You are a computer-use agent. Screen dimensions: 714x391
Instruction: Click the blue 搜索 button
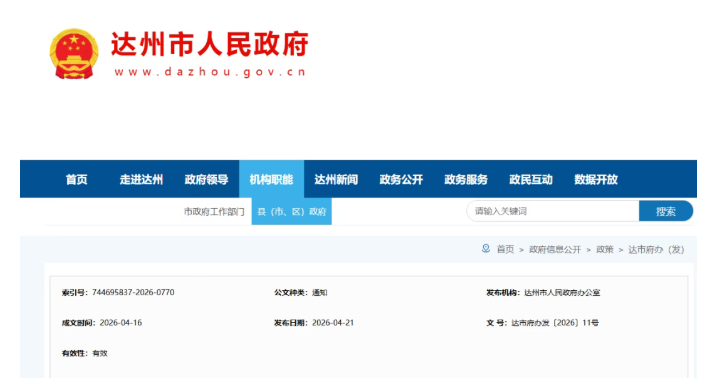tap(666, 211)
